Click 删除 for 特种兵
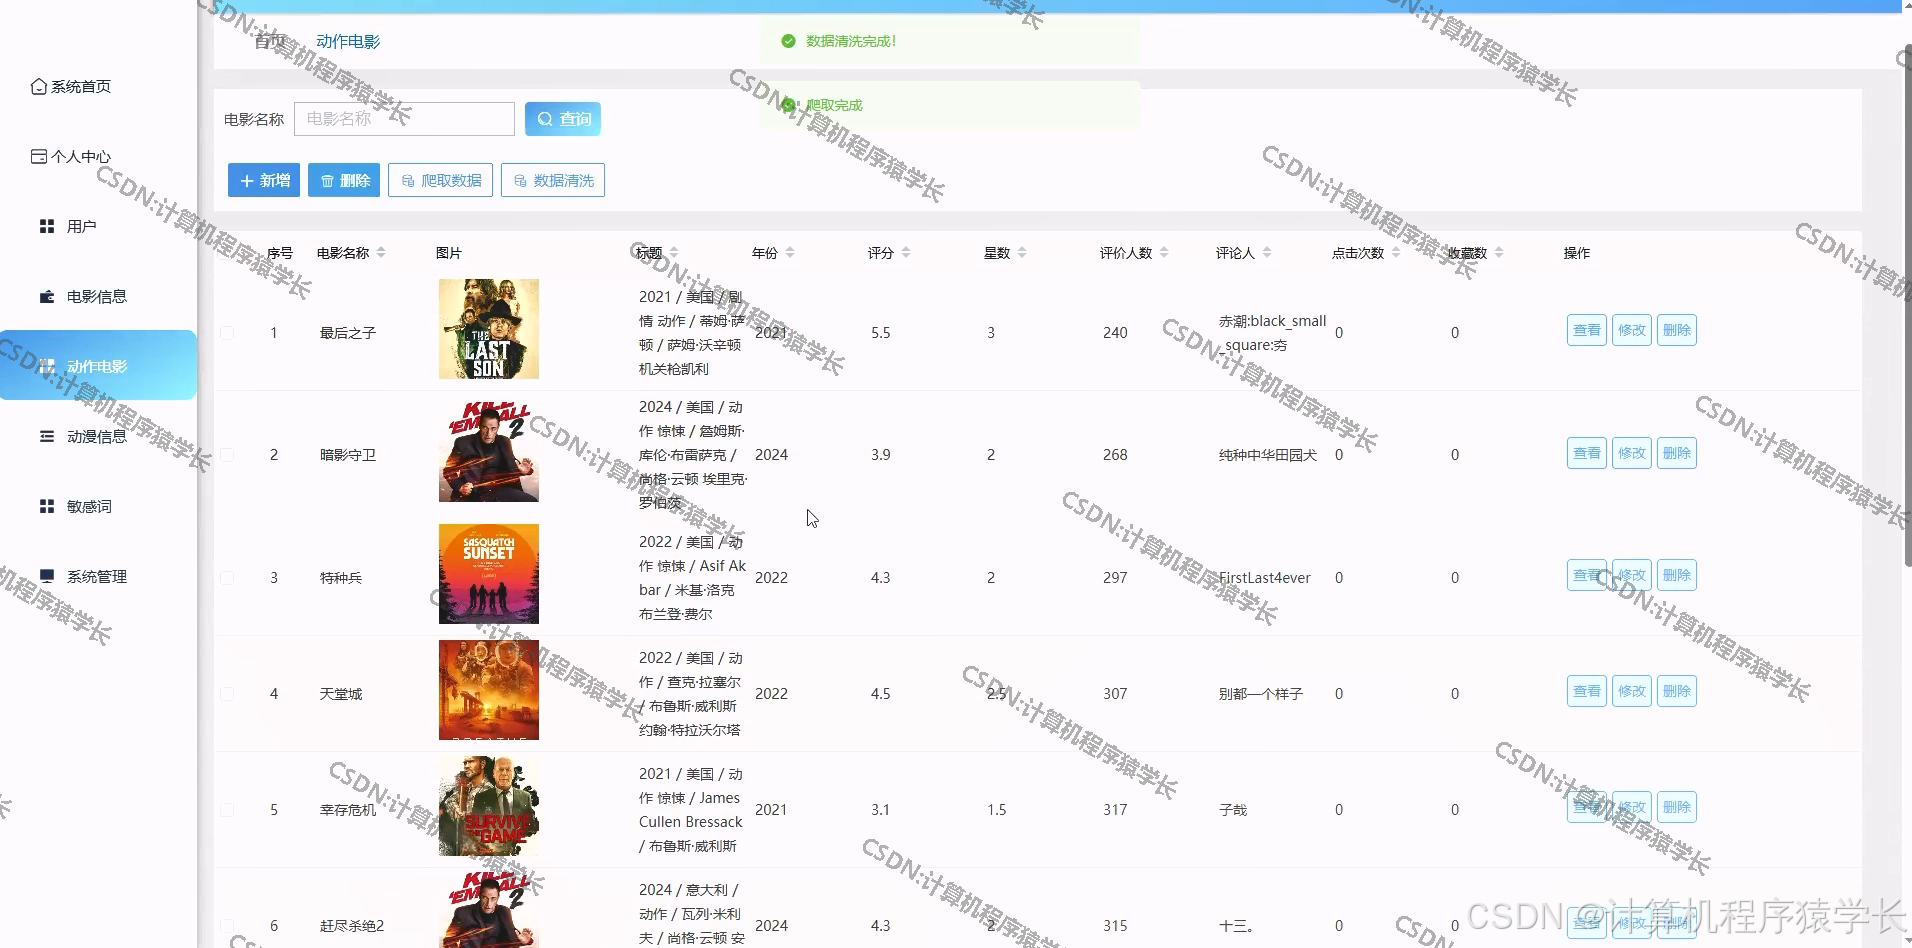Image resolution: width=1912 pixels, height=948 pixels. pyautogui.click(x=1677, y=575)
